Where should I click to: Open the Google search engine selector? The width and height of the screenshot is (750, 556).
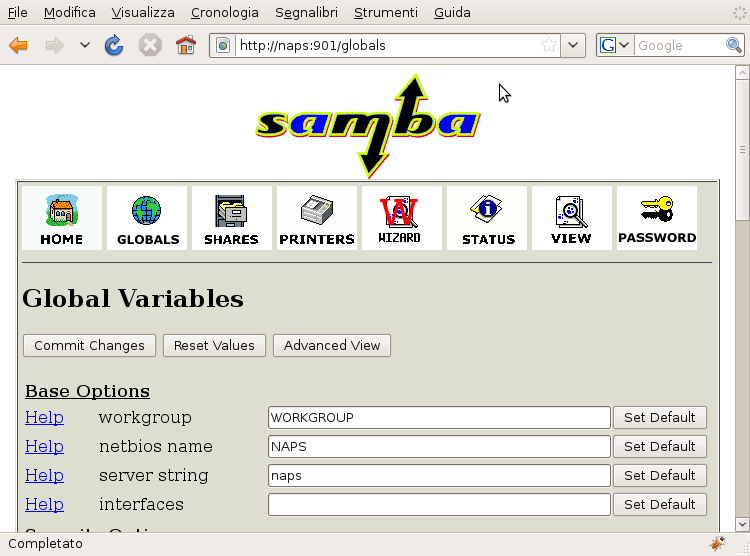click(615, 45)
